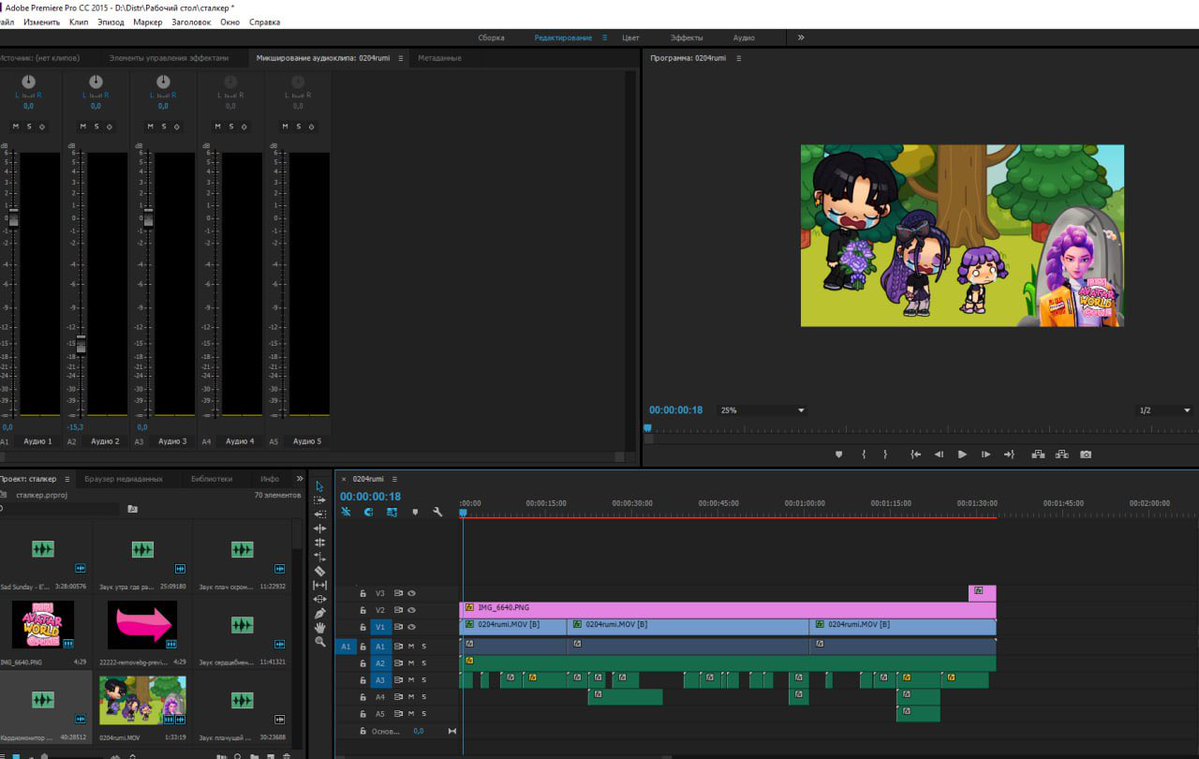The height and width of the screenshot is (759, 1199).
Task: Step back one frame
Action: pyautogui.click(x=938, y=454)
